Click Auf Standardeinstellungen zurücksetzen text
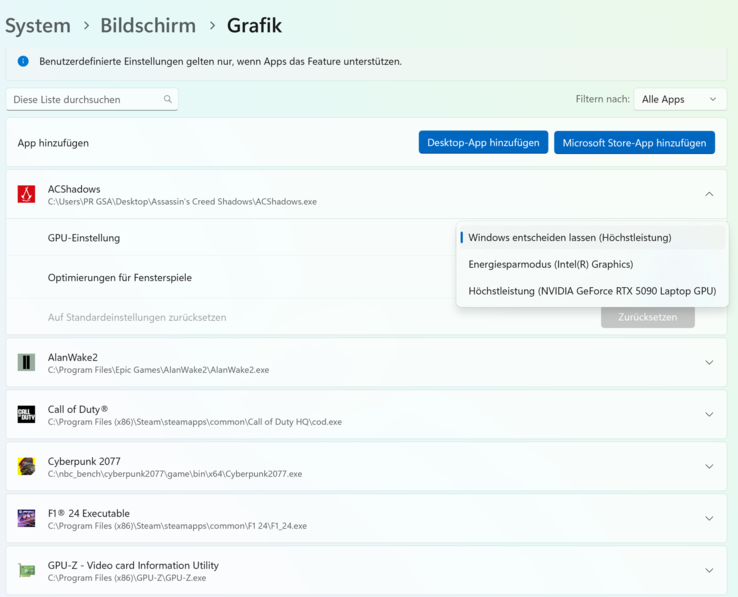Screen dimensions: 738x597 tap(137, 317)
